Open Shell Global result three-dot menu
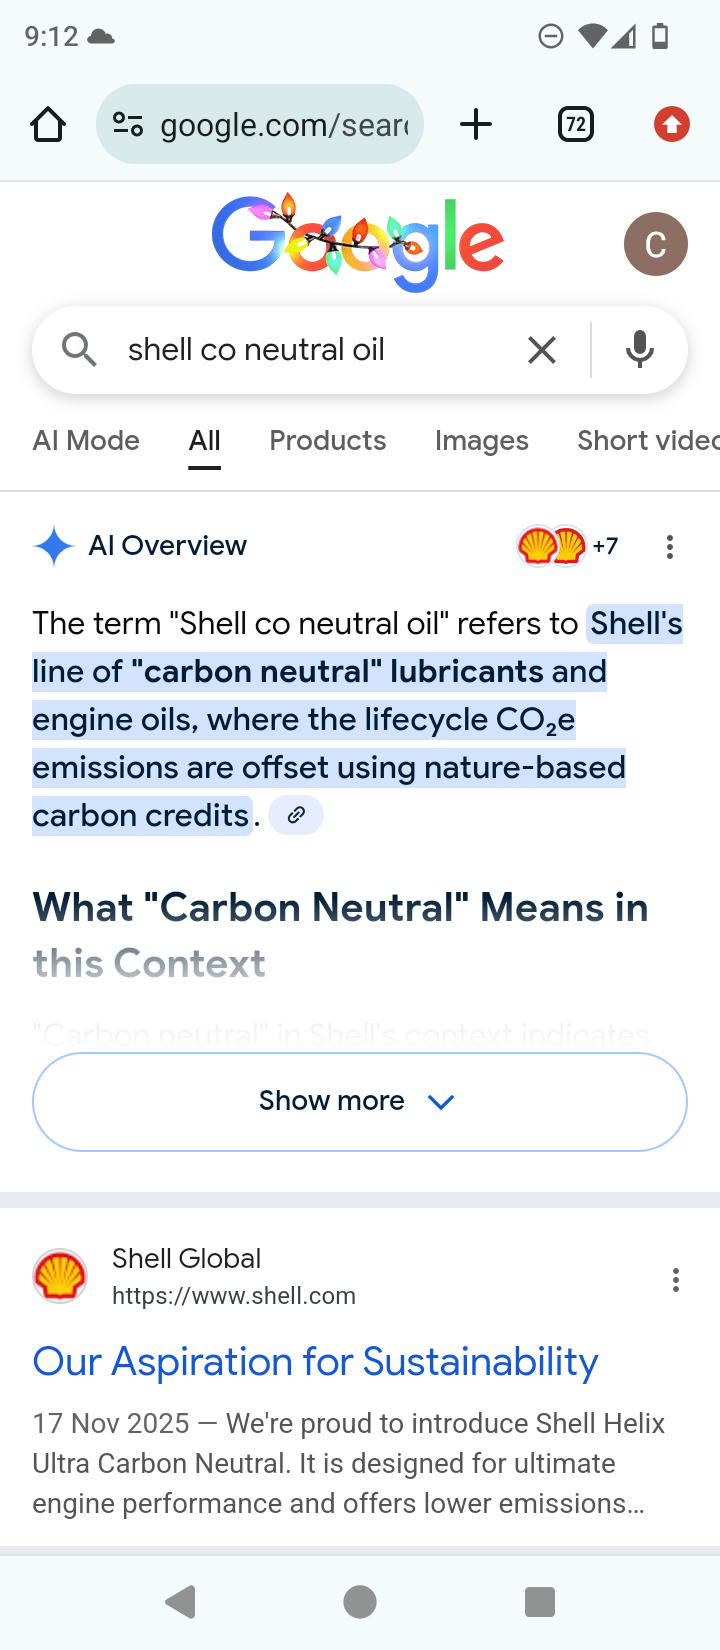The height and width of the screenshot is (1650, 720). coord(676,1280)
